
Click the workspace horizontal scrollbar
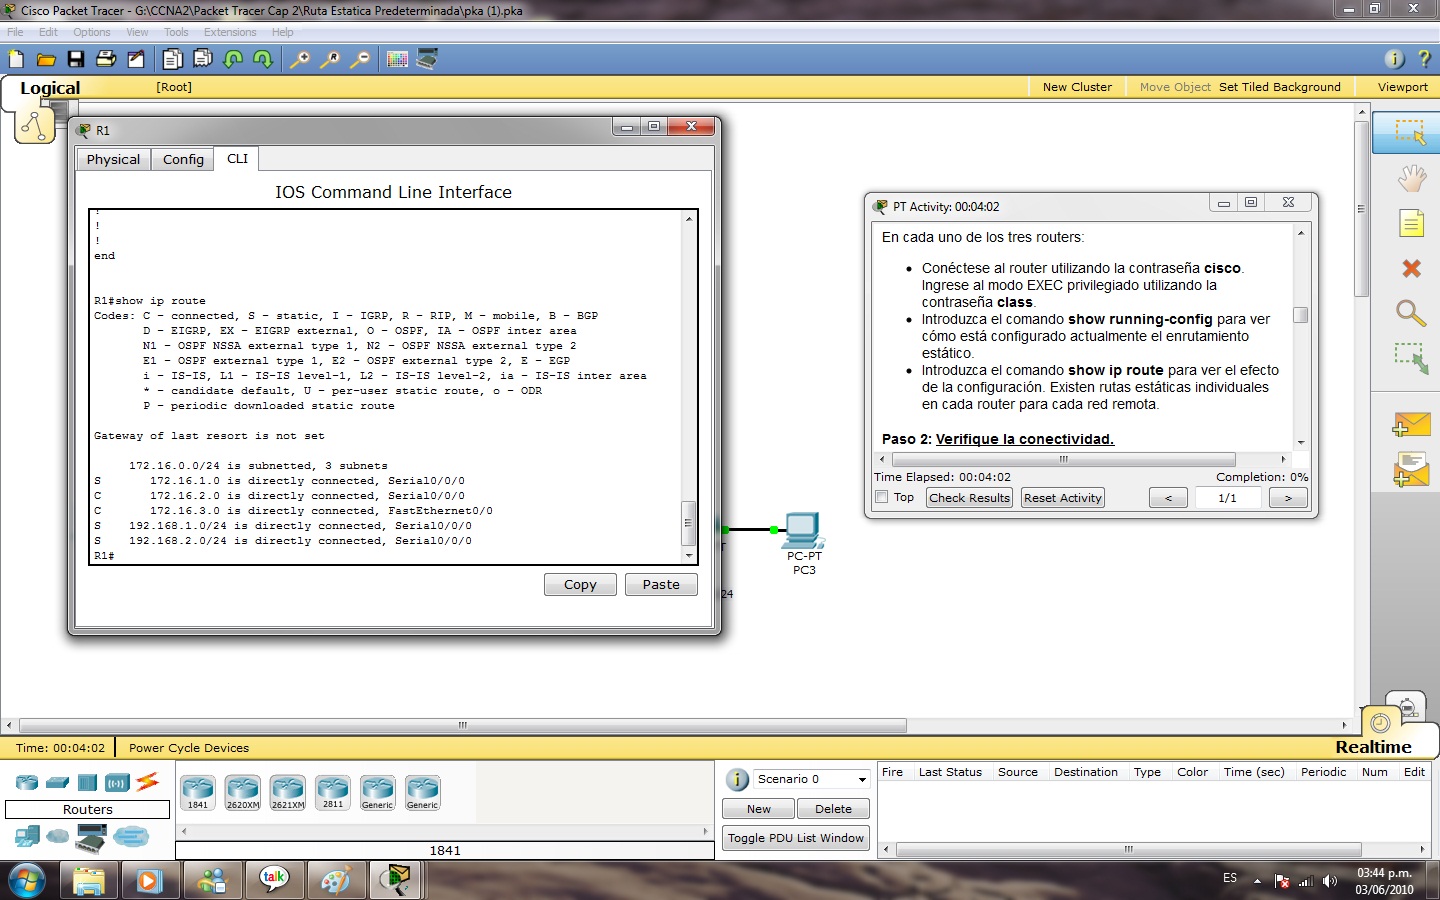(463, 725)
